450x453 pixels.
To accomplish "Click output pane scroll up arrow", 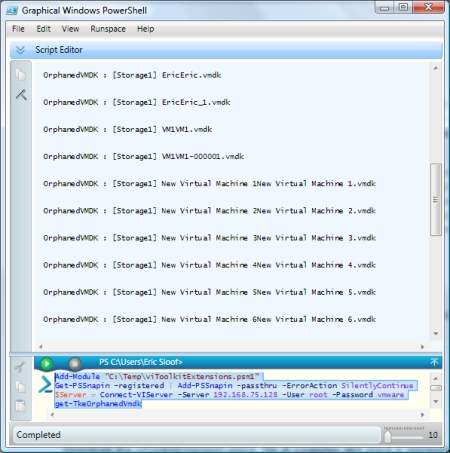I will click(436, 68).
